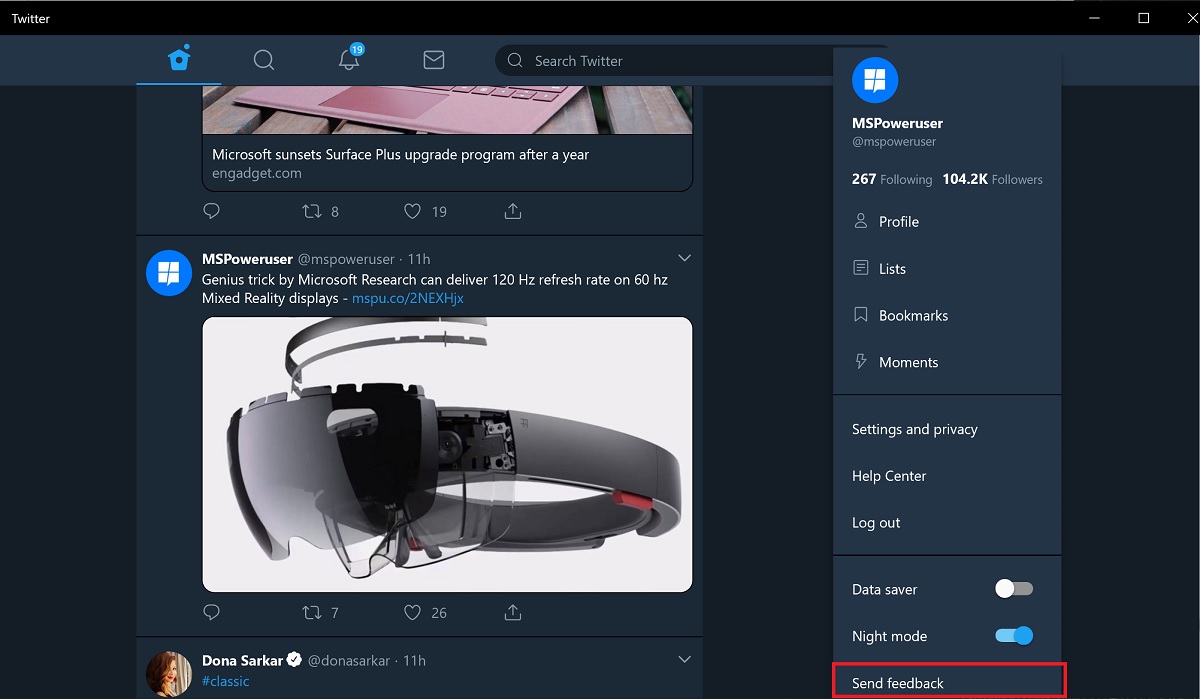Open Profile from the account menu
Image resolution: width=1200 pixels, height=699 pixels.
pos(947,222)
